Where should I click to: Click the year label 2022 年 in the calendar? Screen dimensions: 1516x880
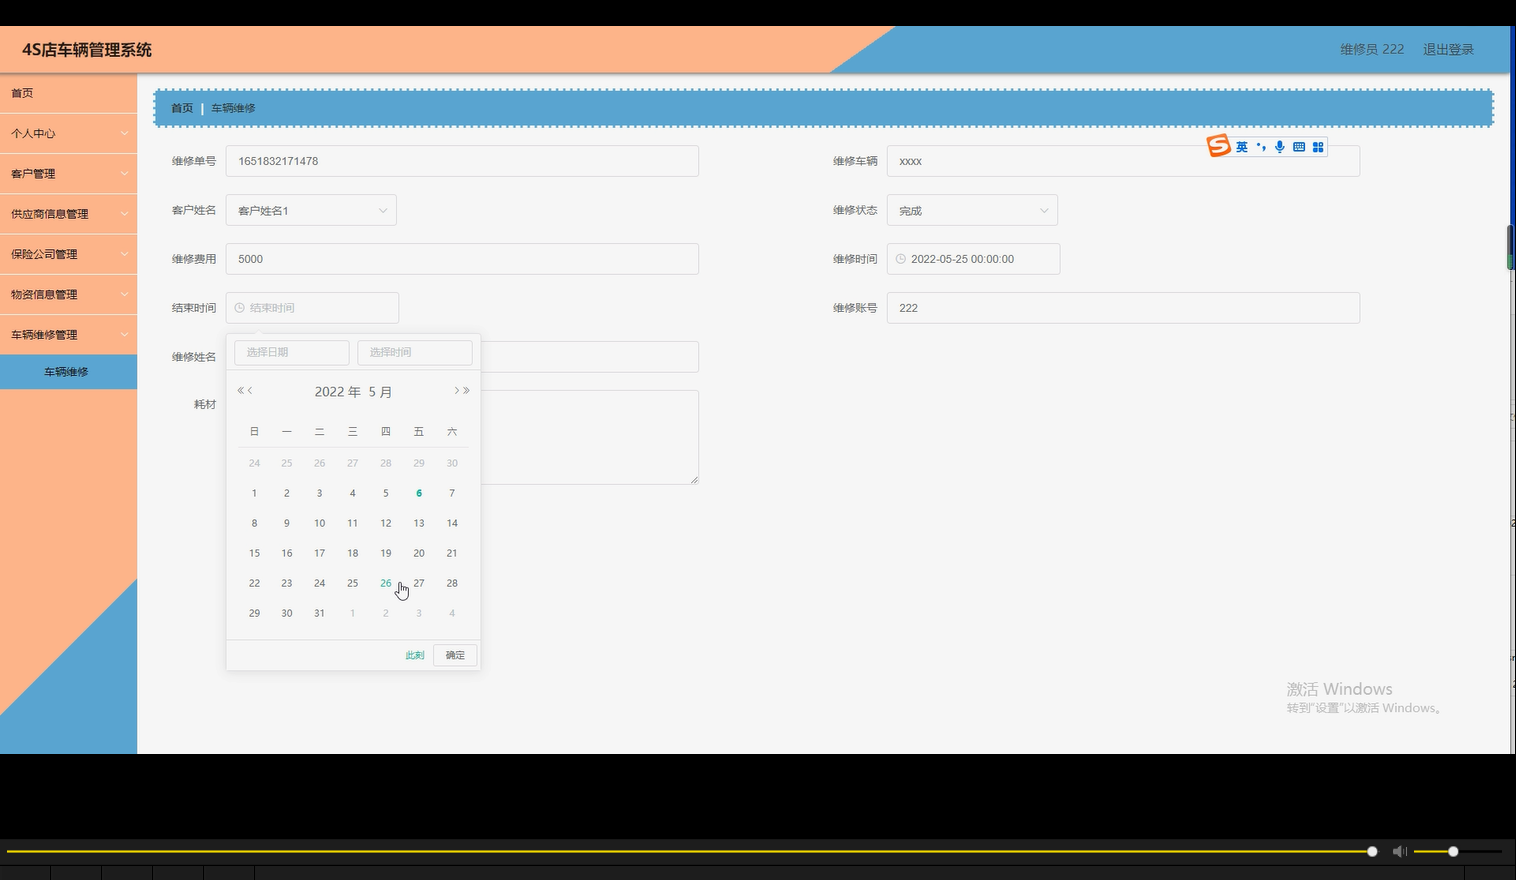click(337, 392)
